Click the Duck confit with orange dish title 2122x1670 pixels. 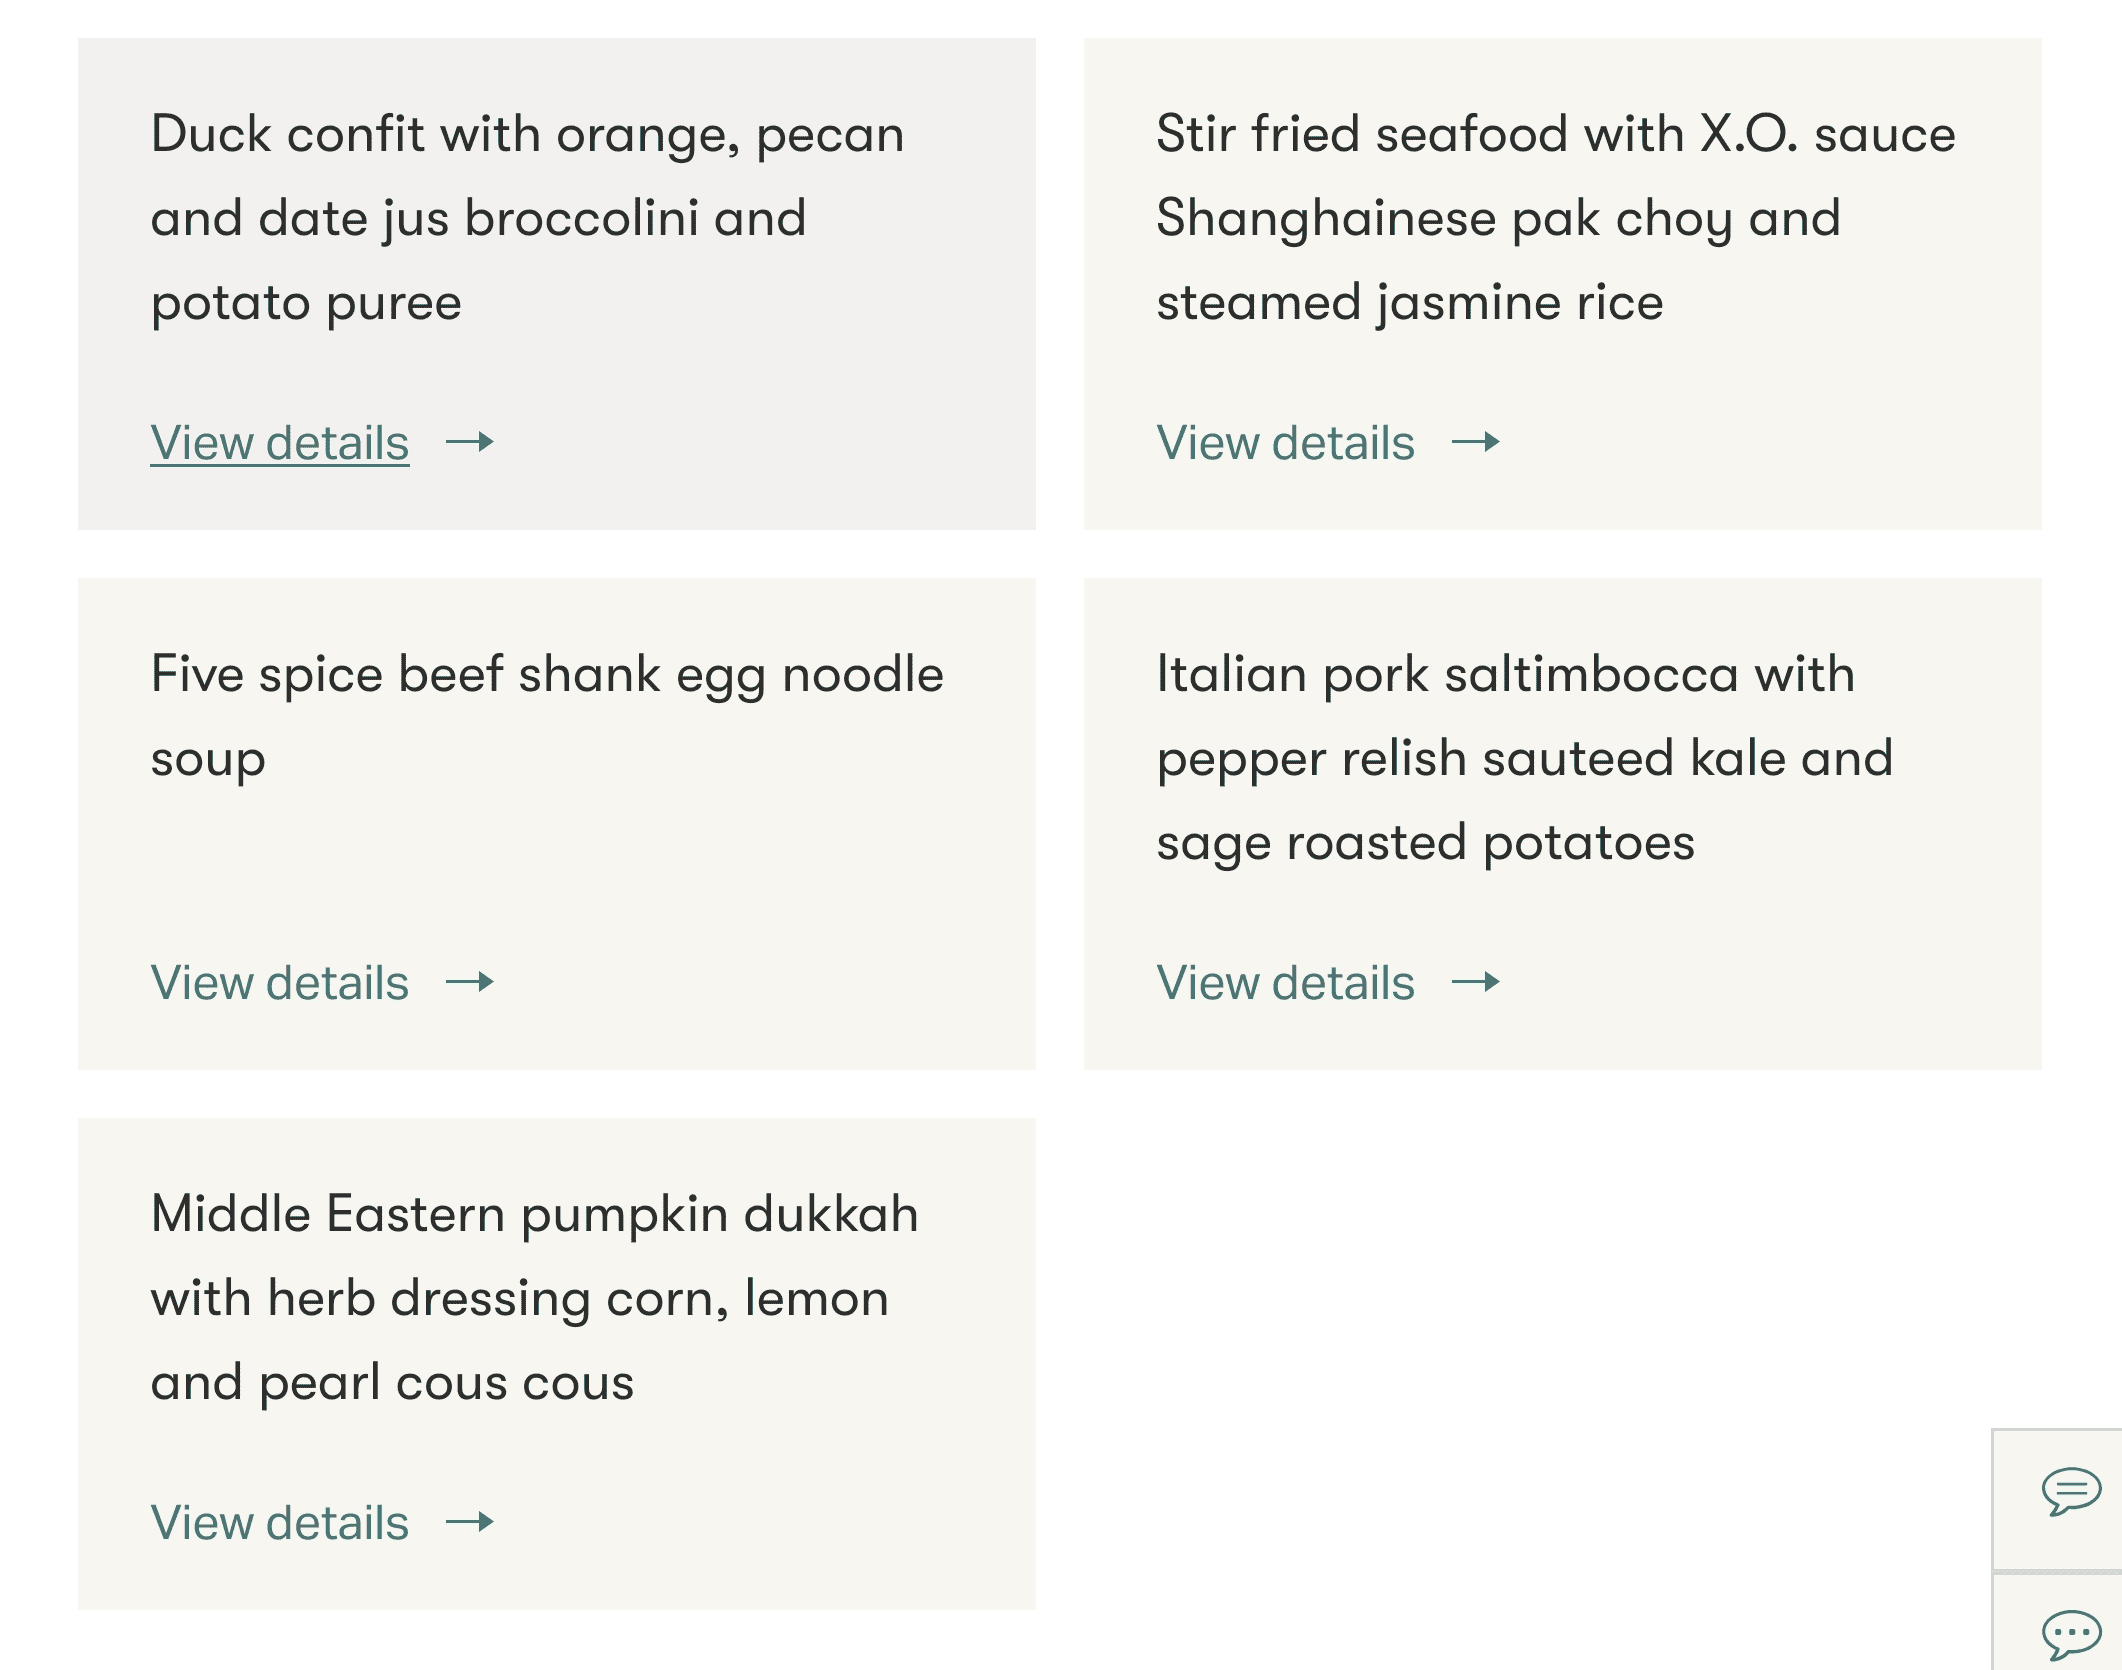pos(527,134)
